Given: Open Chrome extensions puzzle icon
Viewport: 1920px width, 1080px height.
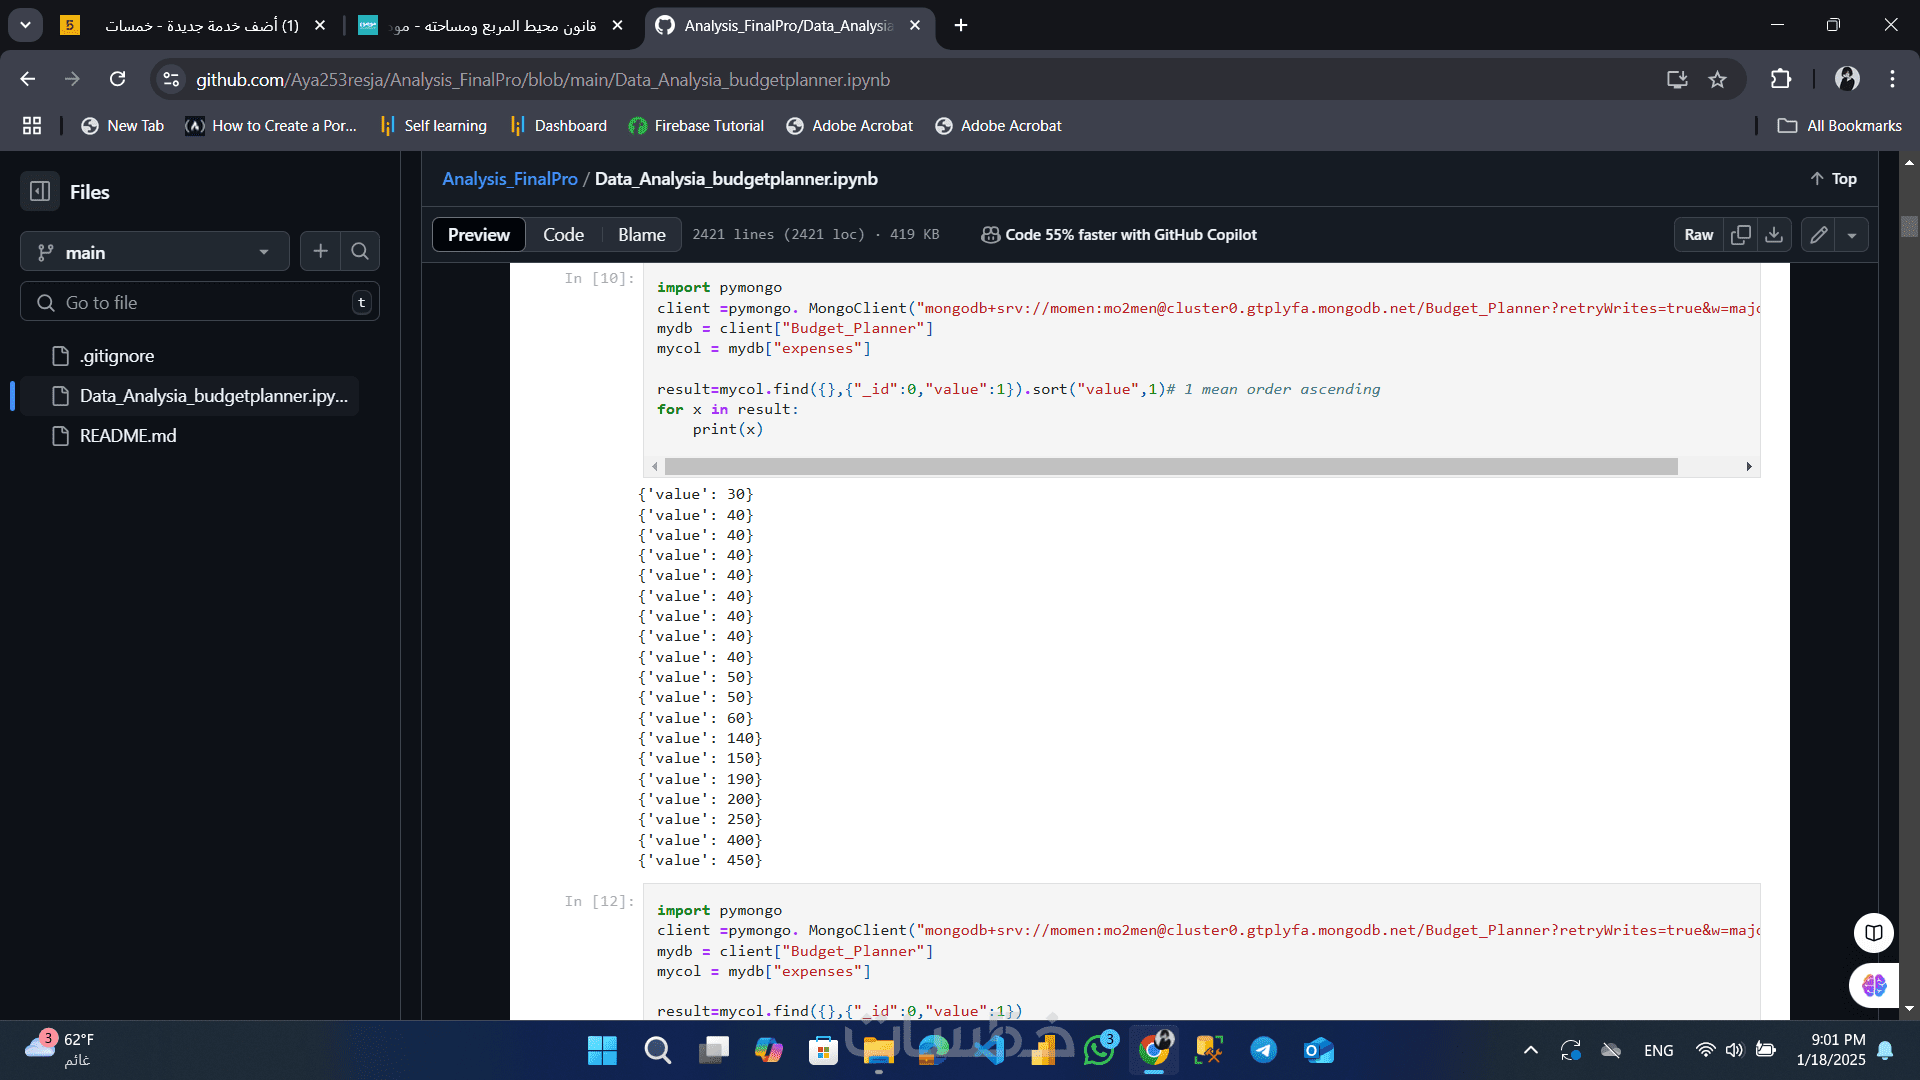Looking at the screenshot, I should point(1781,79).
